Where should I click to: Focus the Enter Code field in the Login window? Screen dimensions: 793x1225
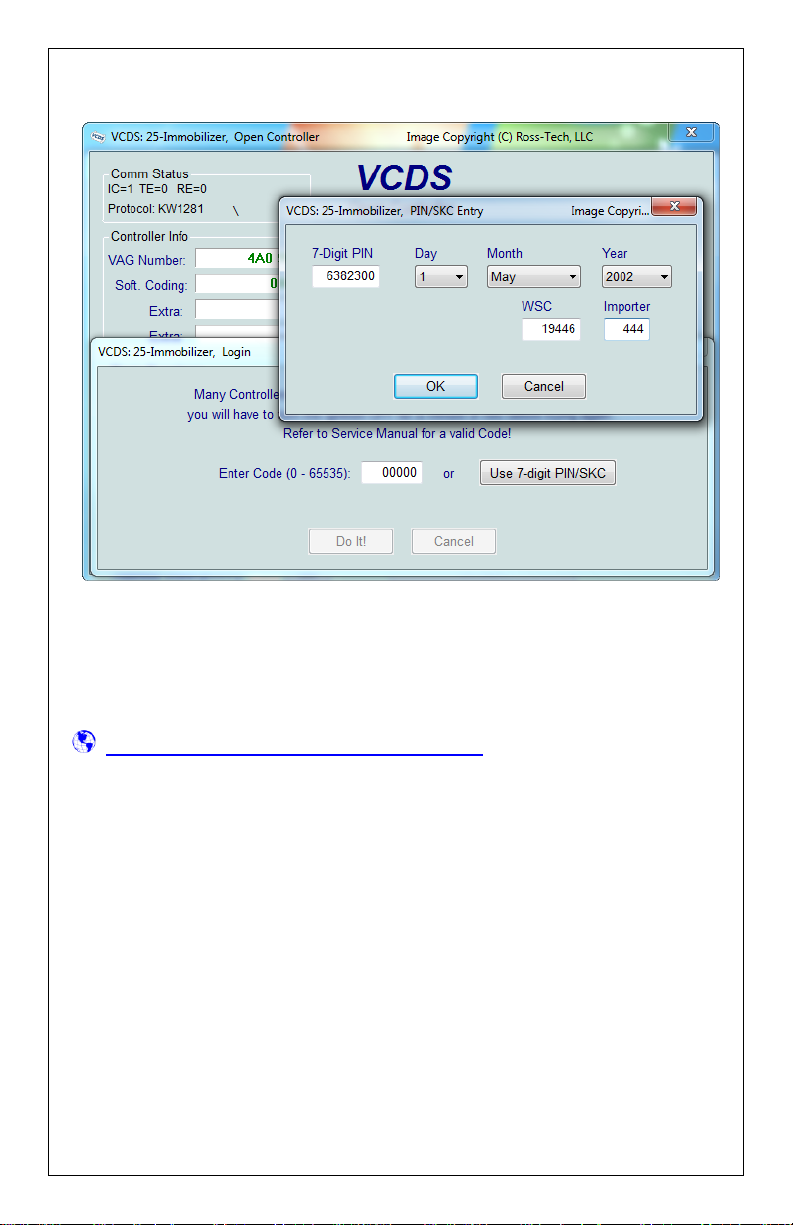pos(392,473)
